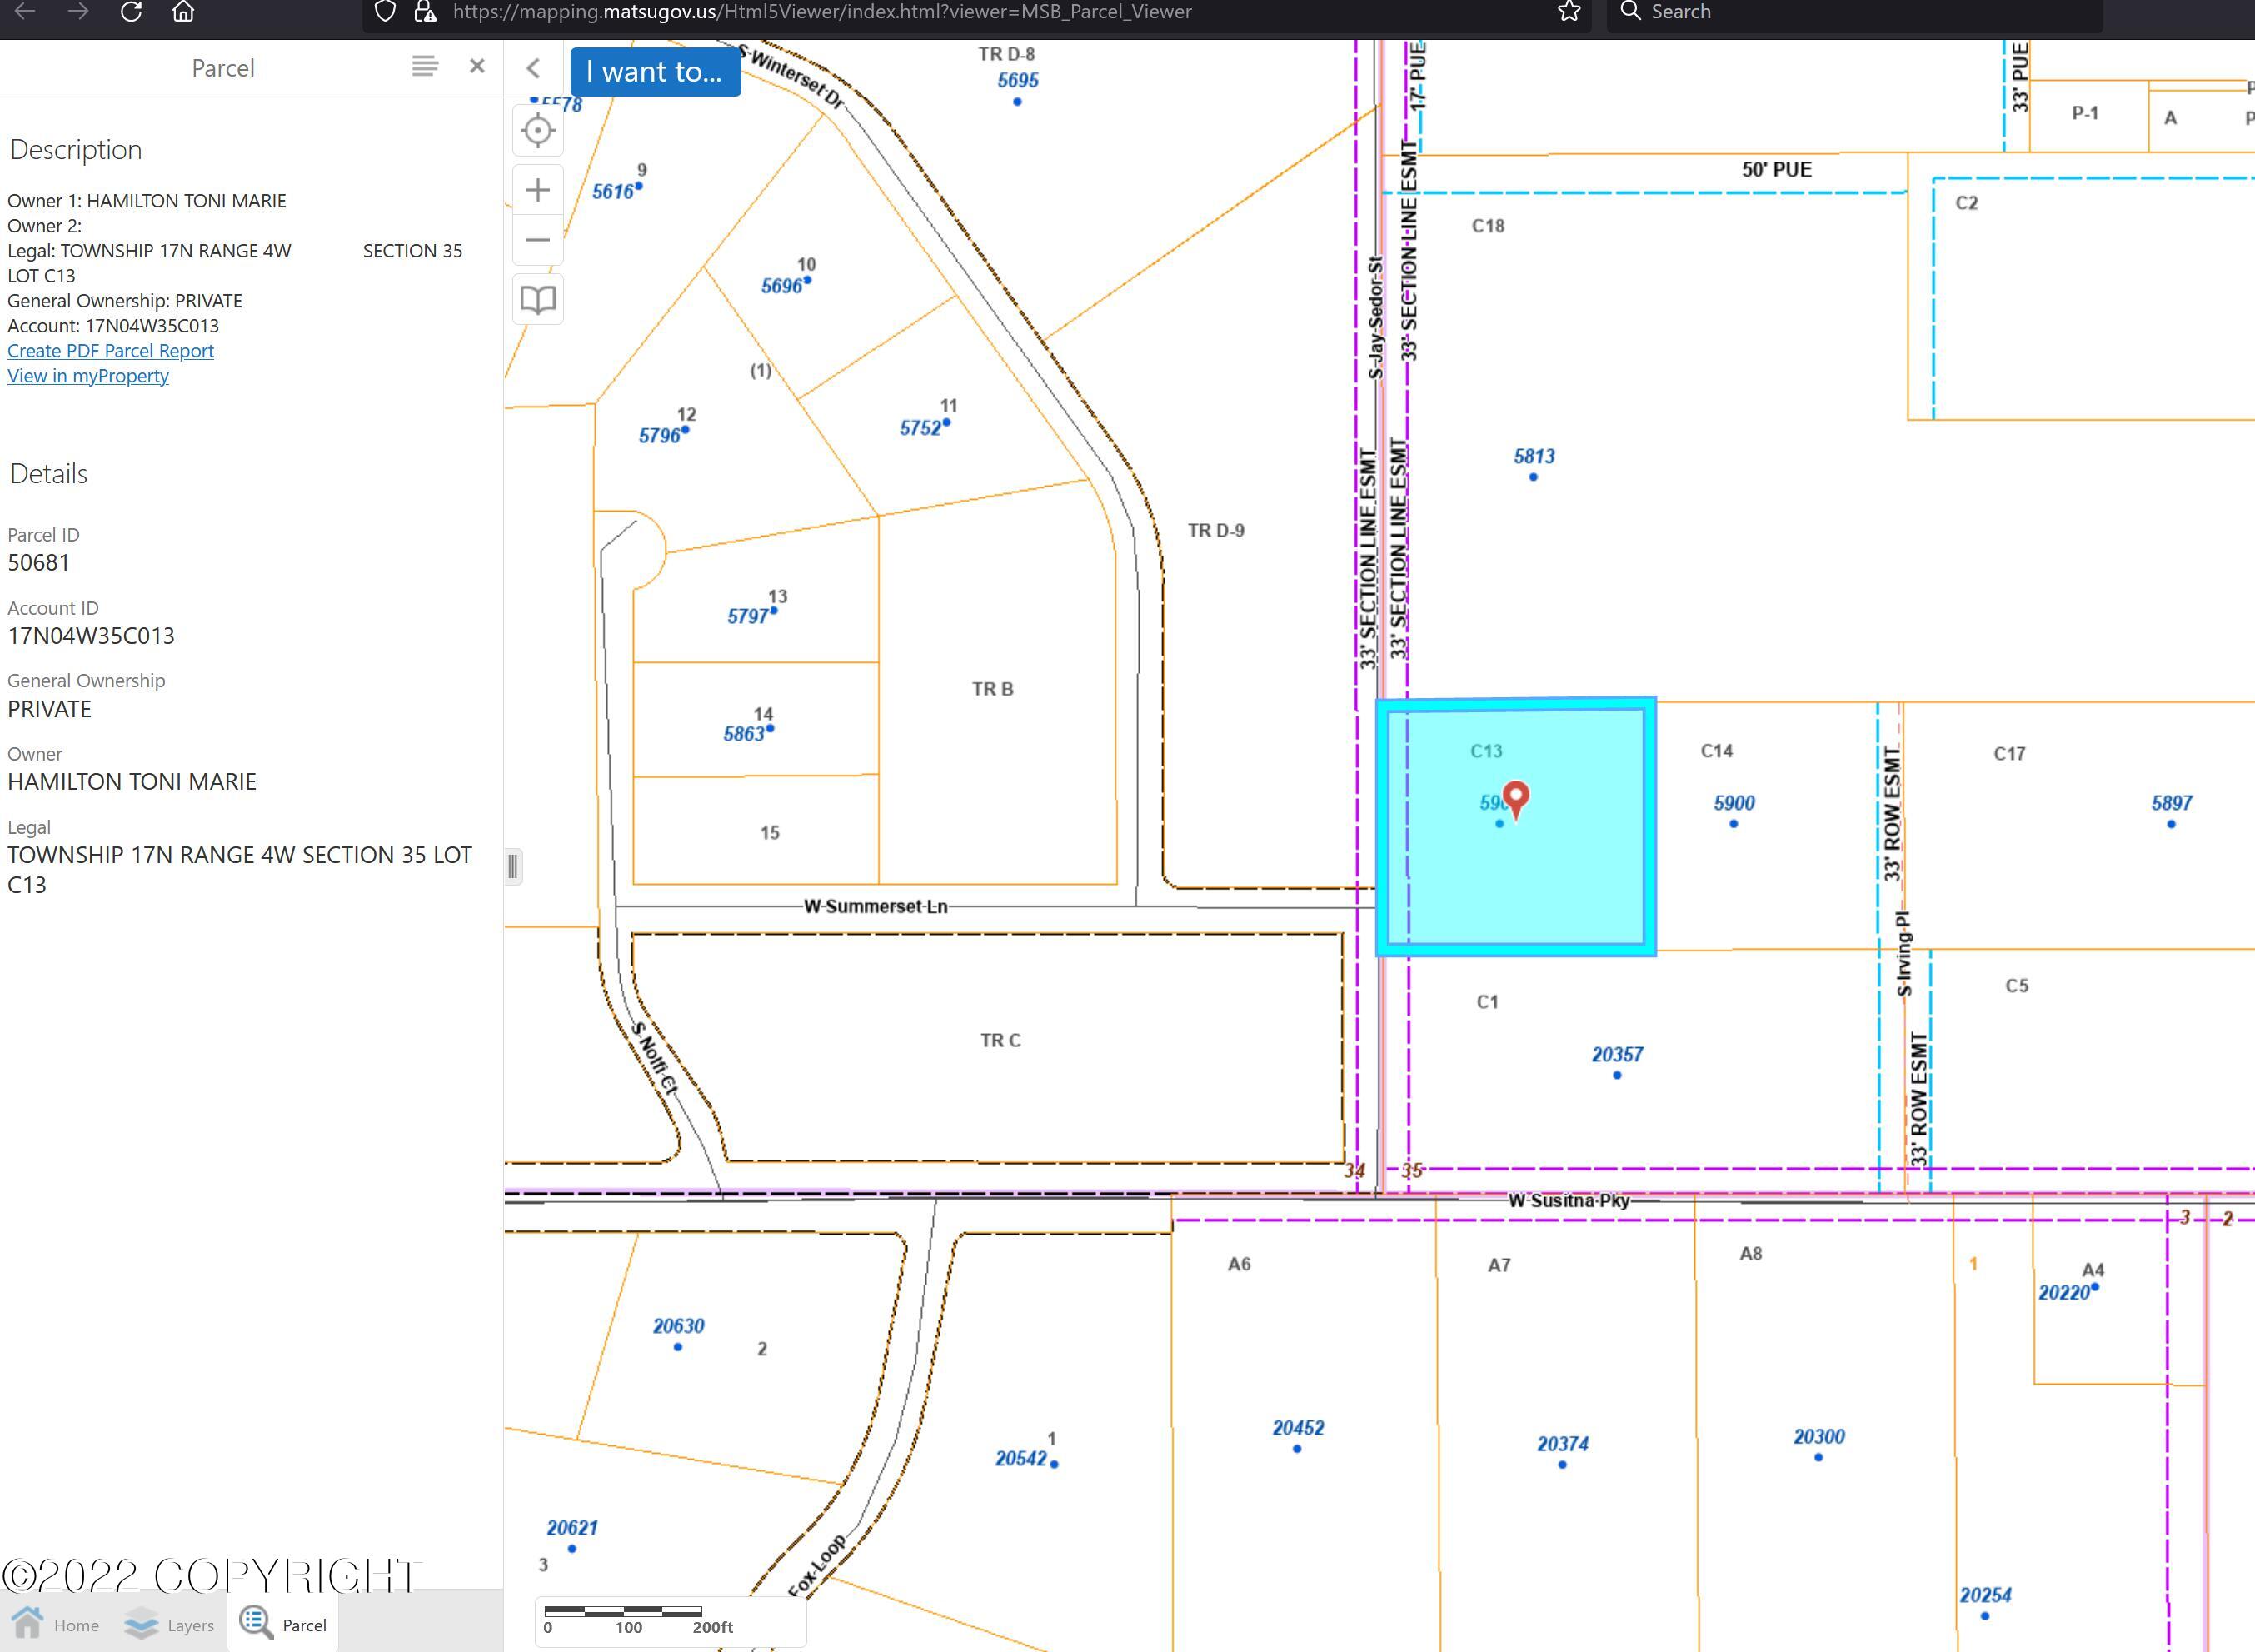Click the C2 lot label

[1966, 203]
